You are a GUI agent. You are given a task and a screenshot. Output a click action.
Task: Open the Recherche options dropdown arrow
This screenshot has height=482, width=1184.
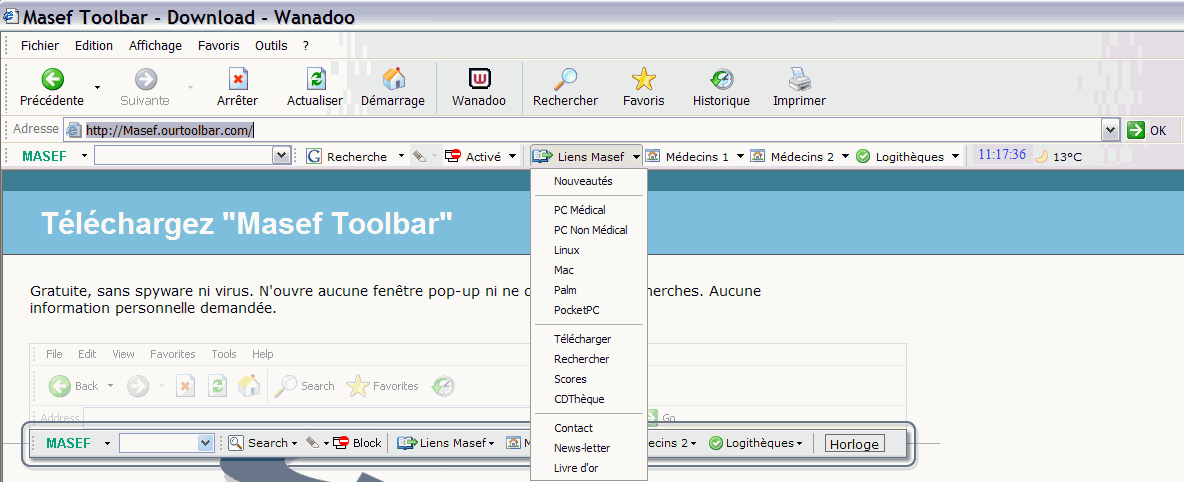[401, 156]
